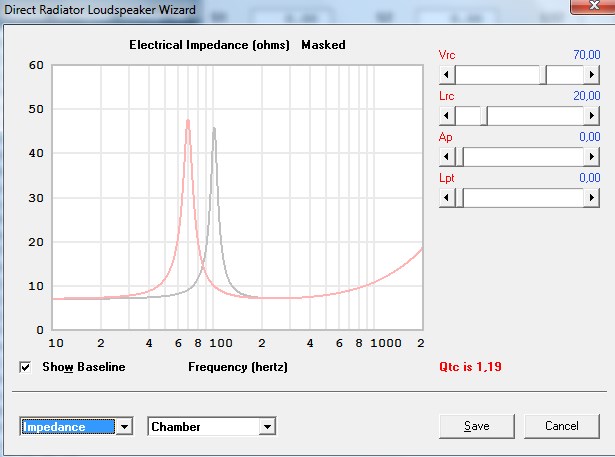The image size is (615, 457).
Task: Click the Show Baseline label text
Action: tap(84, 367)
